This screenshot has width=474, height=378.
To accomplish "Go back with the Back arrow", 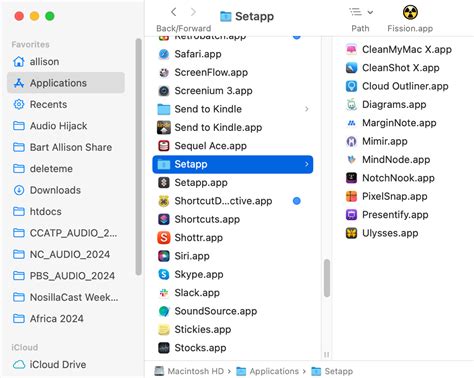I will [x=174, y=12].
